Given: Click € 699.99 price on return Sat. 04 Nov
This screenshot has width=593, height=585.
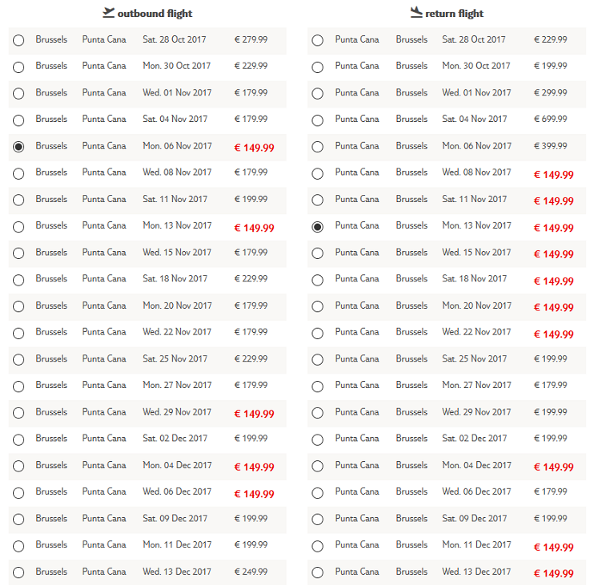Looking at the screenshot, I should (550, 119).
